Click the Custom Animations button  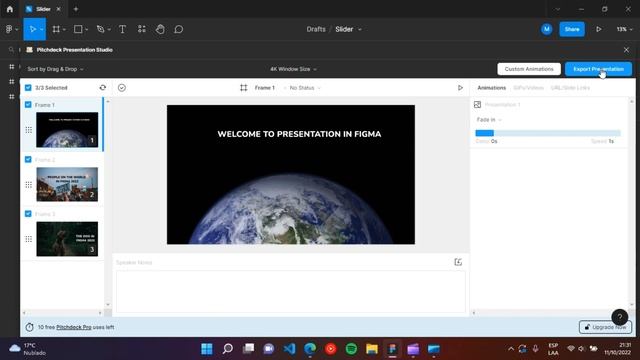click(529, 69)
